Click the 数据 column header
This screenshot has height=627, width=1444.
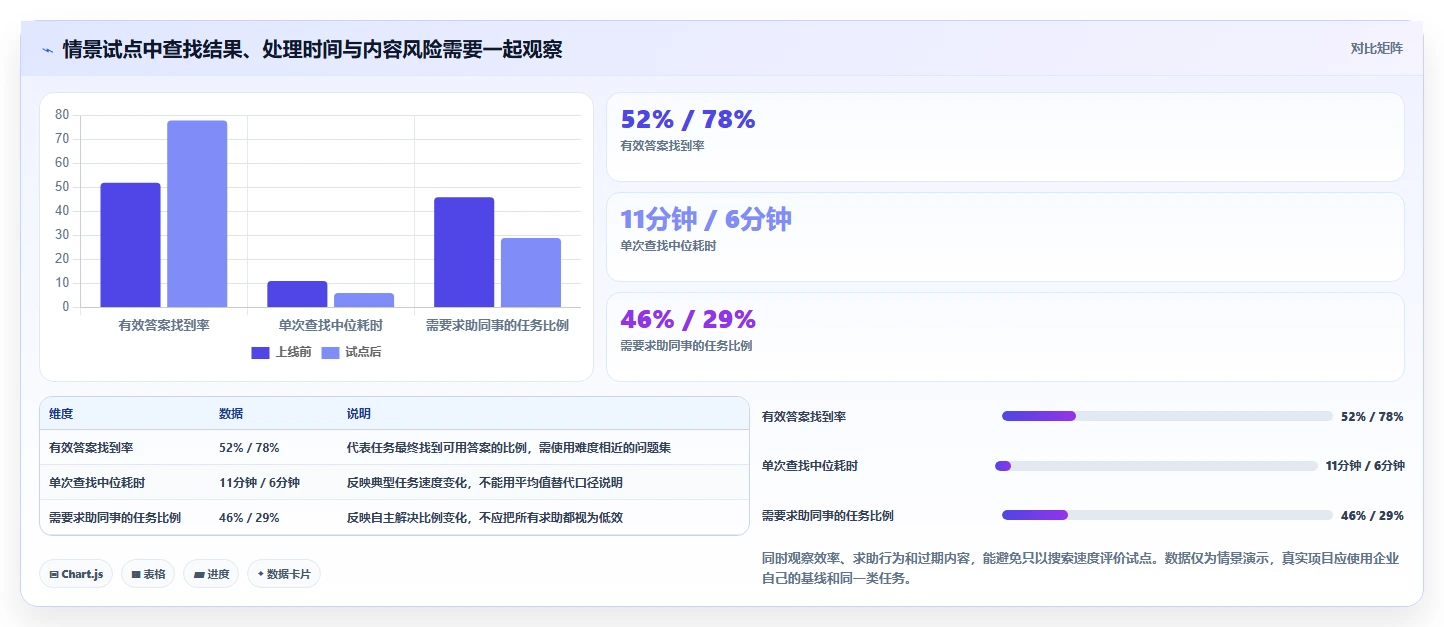click(231, 414)
